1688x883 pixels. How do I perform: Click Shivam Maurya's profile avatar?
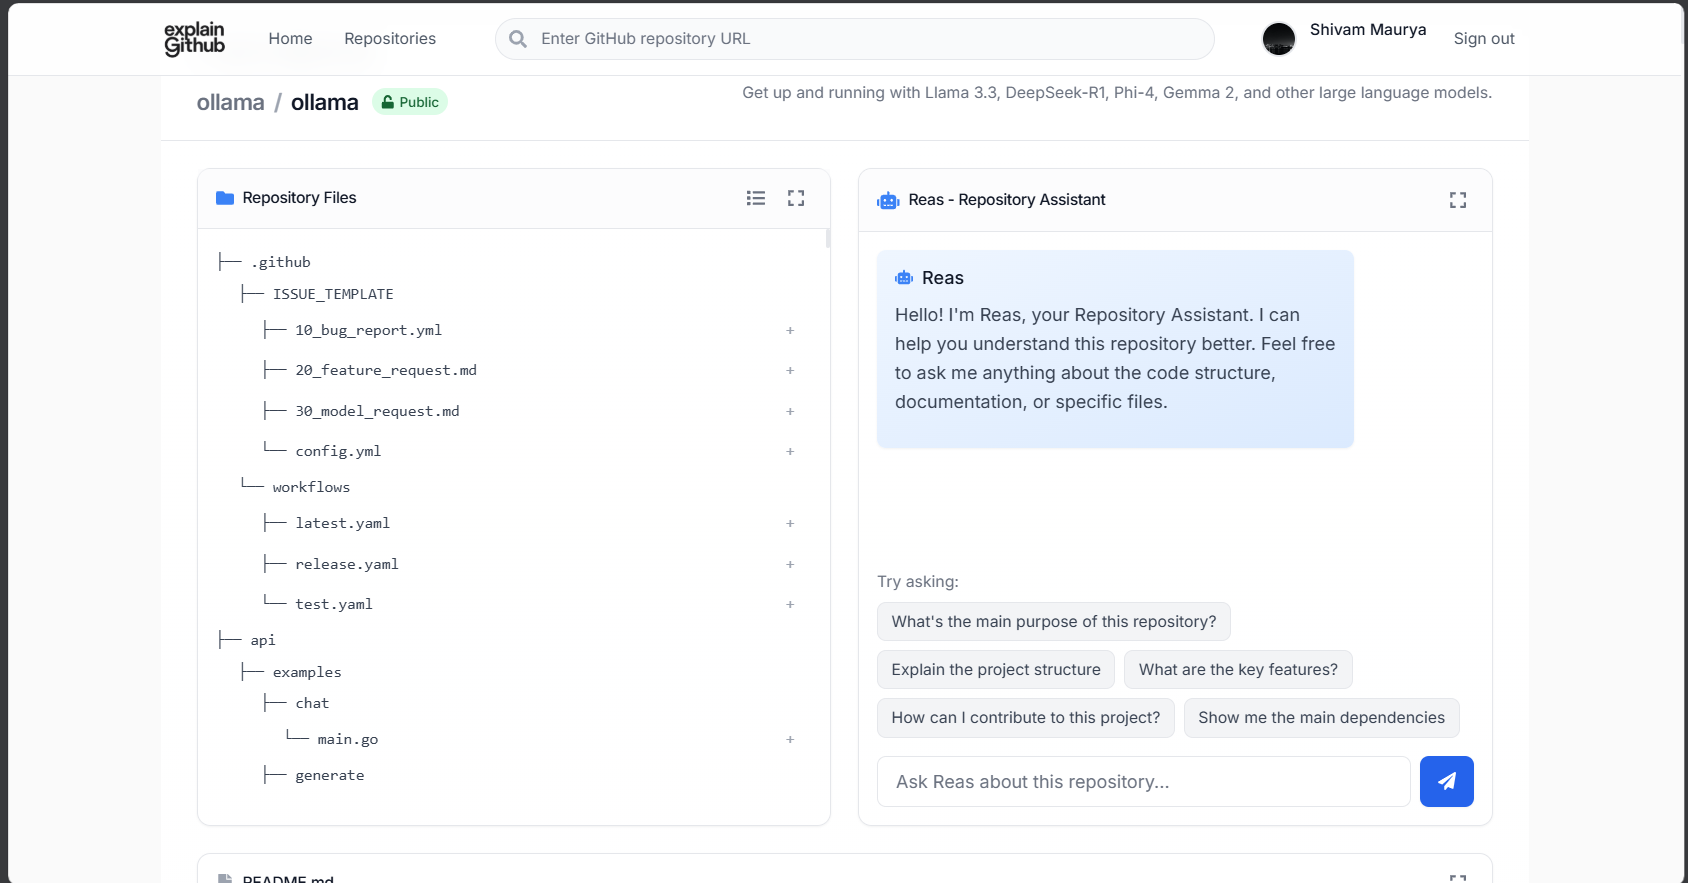pyautogui.click(x=1279, y=39)
